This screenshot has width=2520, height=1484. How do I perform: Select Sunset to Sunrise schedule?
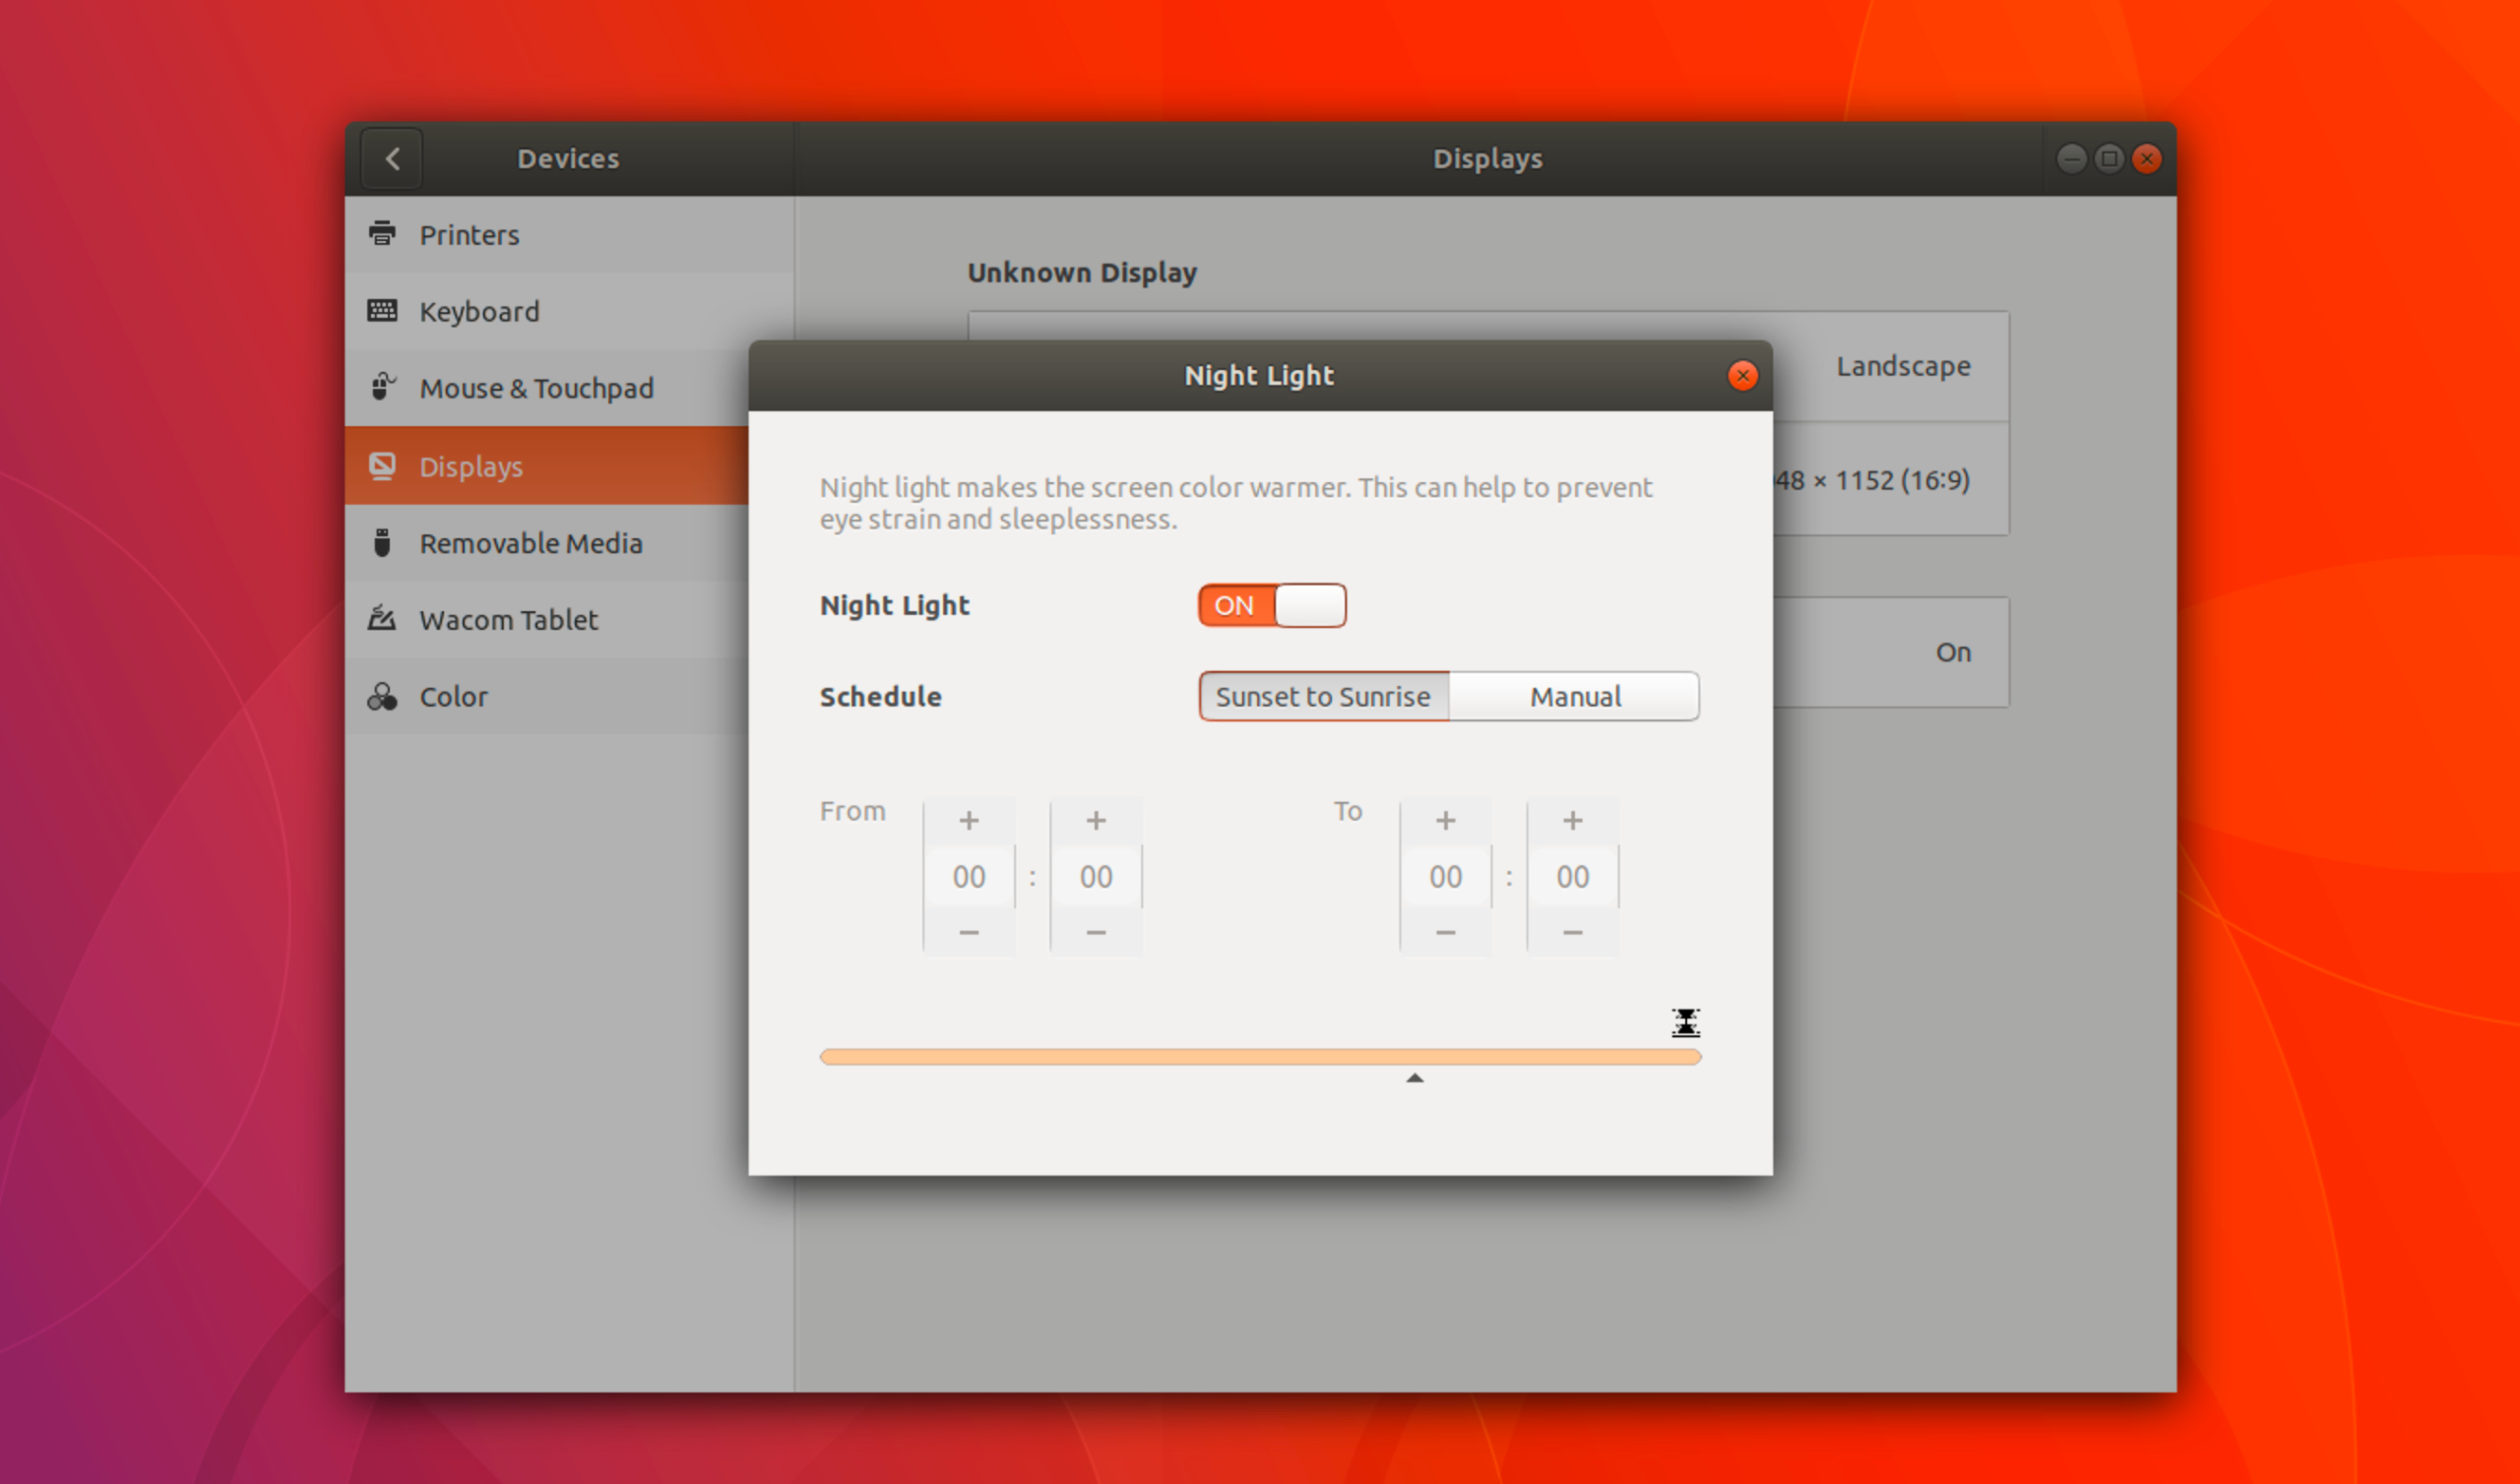1323,696
